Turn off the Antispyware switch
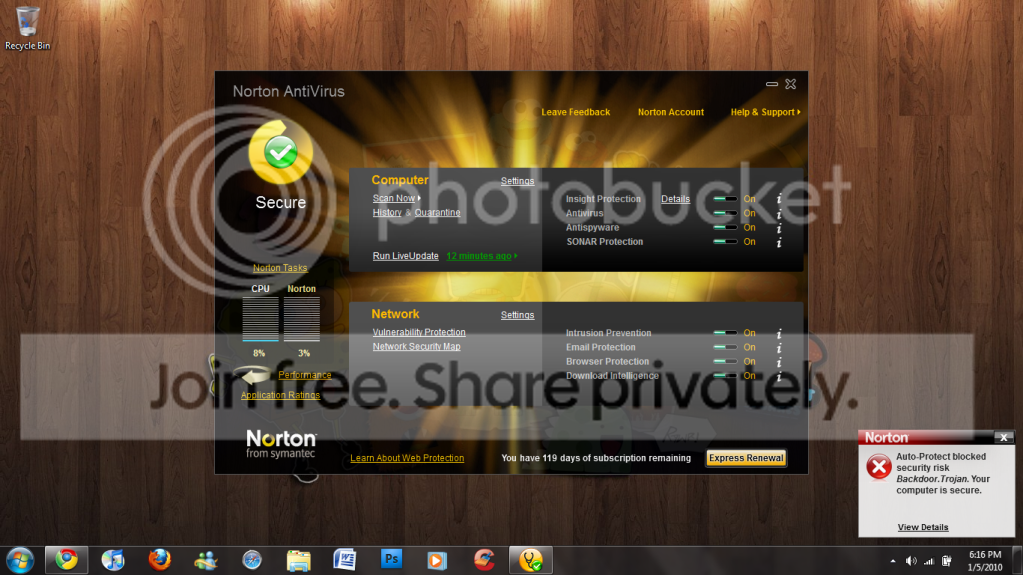Screen dimensions: 1023x575 pyautogui.click(x=725, y=228)
